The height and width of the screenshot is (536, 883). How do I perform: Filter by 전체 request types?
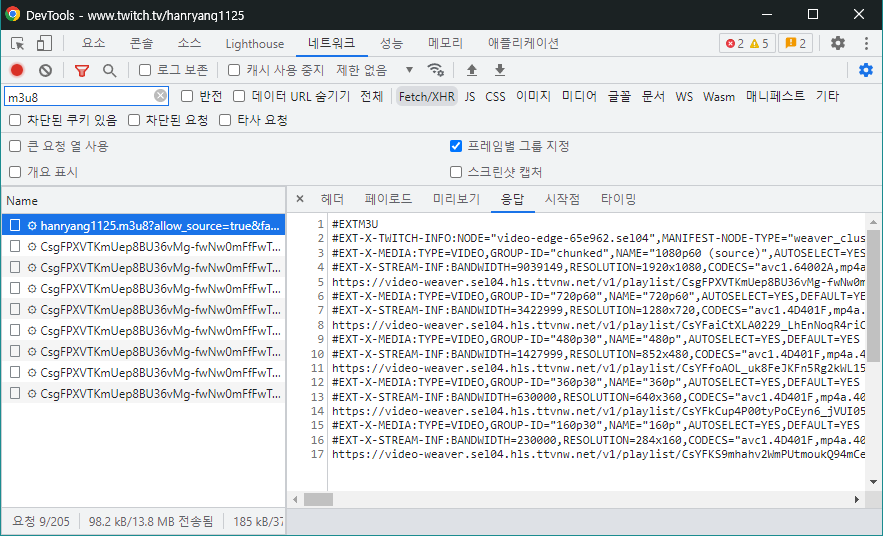[372, 96]
